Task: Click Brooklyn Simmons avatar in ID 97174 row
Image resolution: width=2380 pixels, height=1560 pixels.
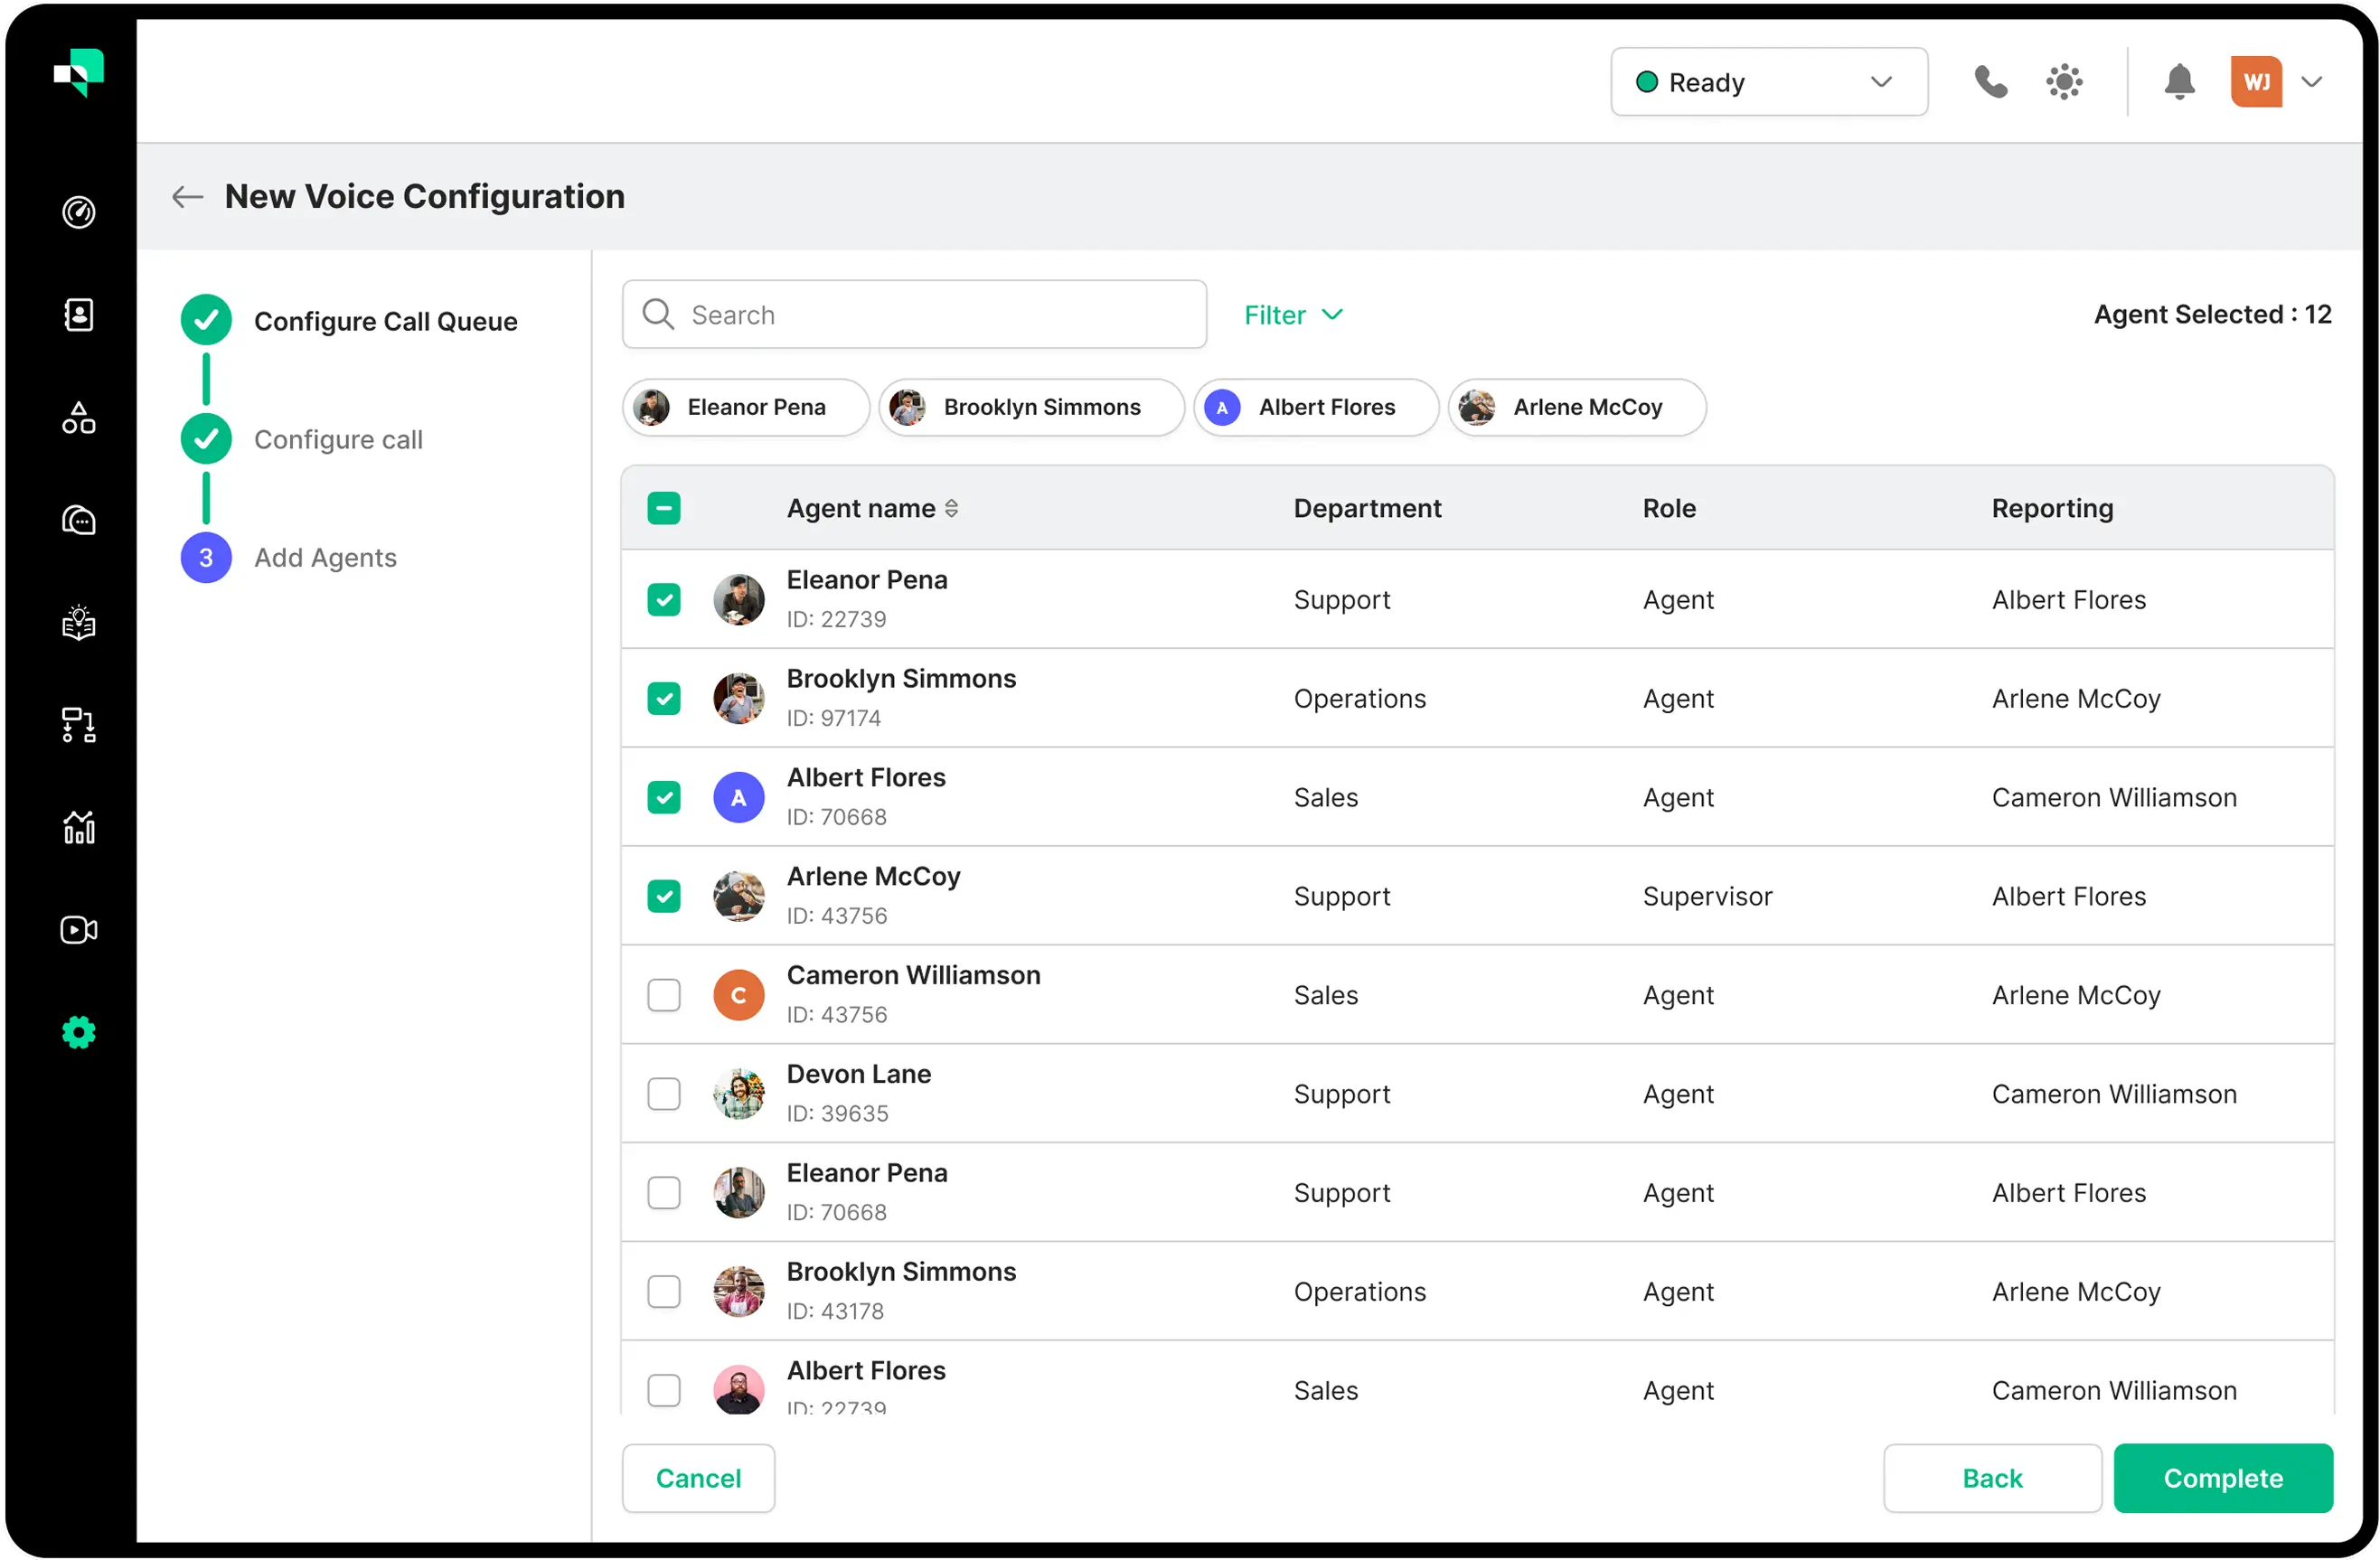Action: coord(738,698)
